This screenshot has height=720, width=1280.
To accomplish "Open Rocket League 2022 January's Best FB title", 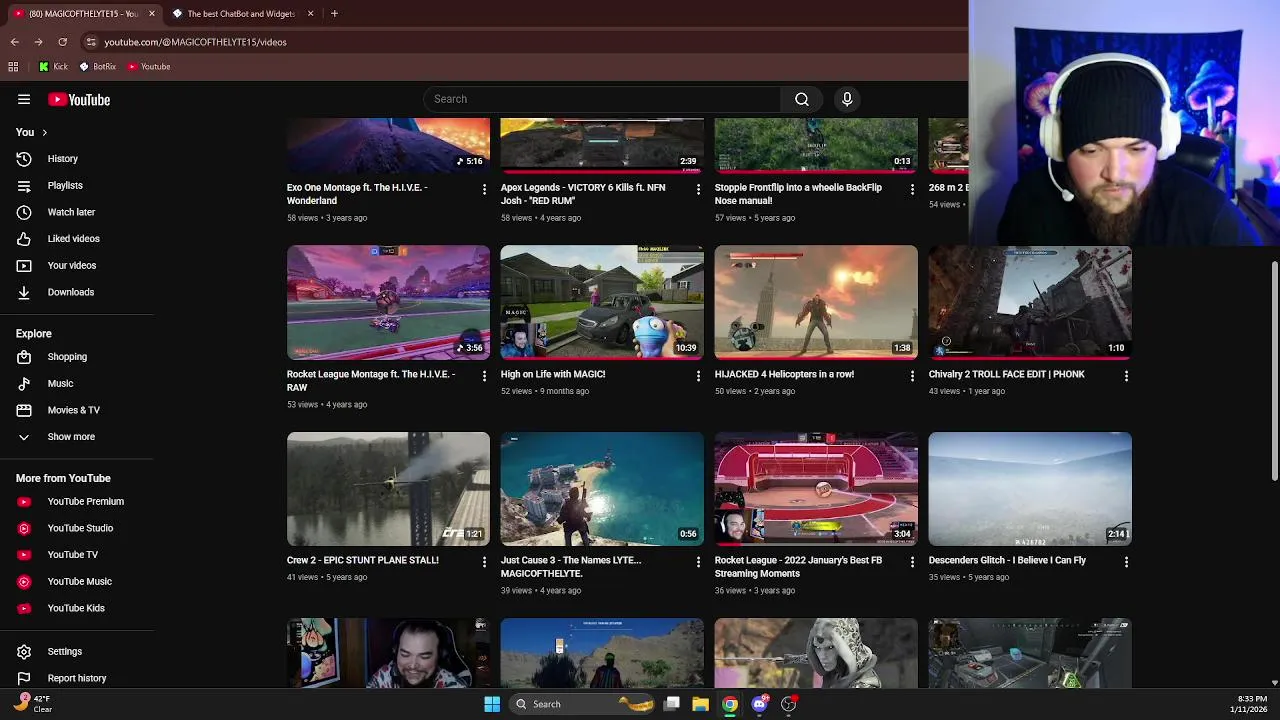I will click(798, 567).
